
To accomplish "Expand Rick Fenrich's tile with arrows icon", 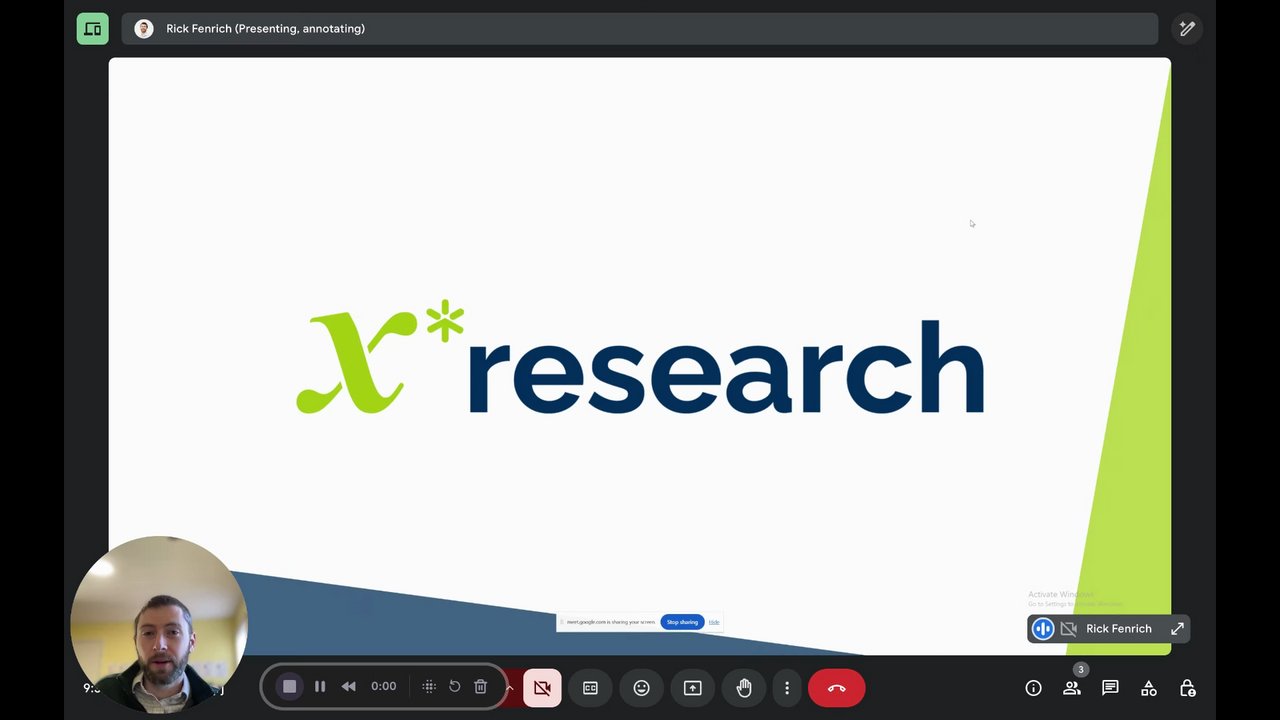I will 1177,629.
